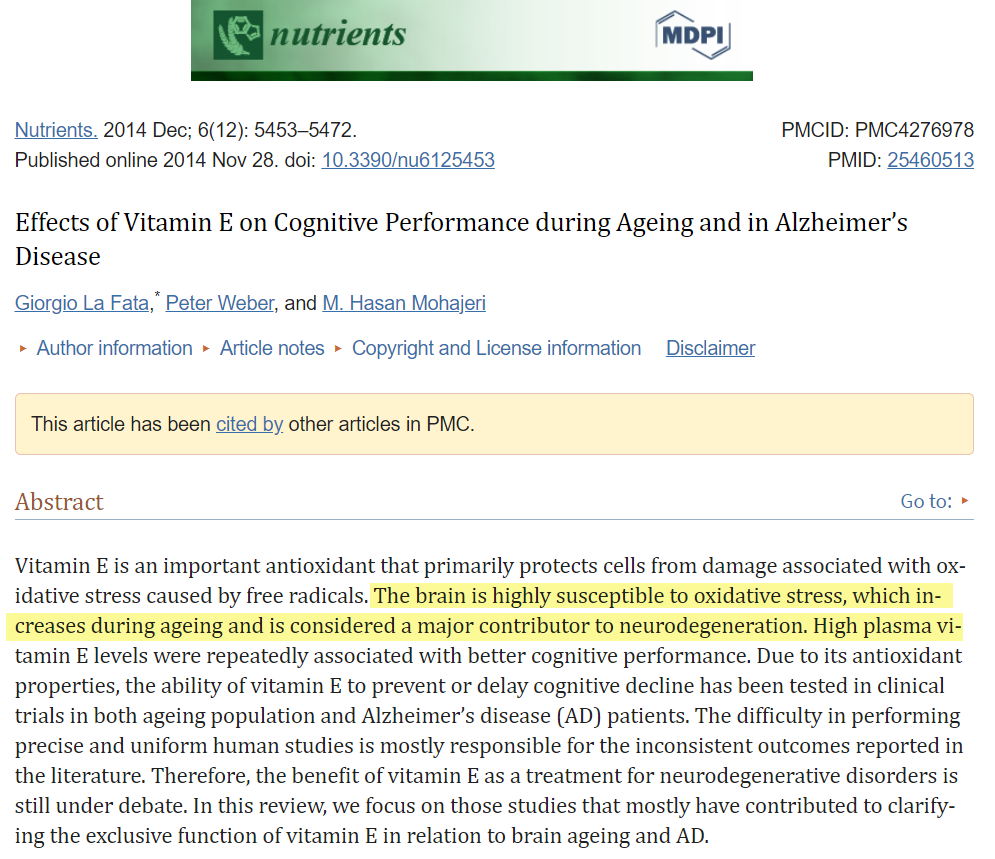The image size is (995, 859).
Task: Expand Copyright and License information
Action: [496, 348]
